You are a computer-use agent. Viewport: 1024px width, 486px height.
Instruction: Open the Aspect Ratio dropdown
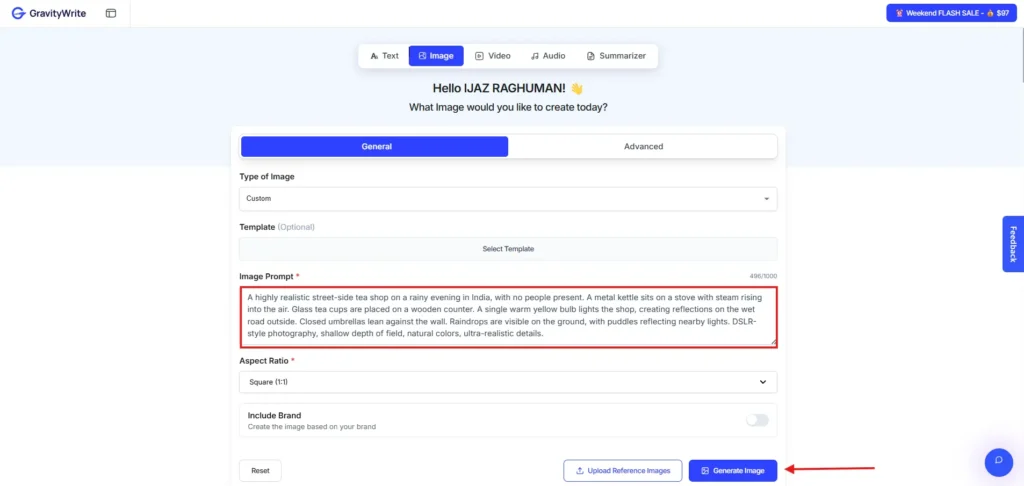(508, 382)
